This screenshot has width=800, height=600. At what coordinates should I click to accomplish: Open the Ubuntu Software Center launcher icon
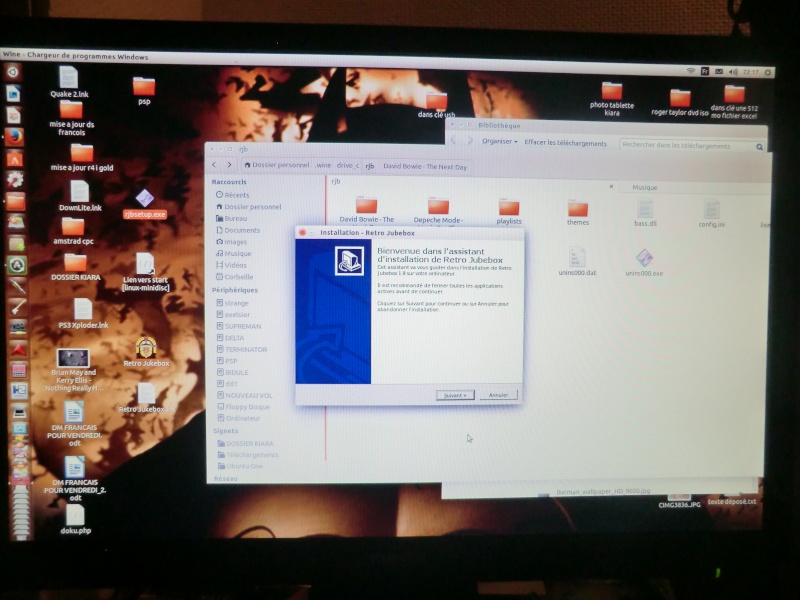click(15, 158)
